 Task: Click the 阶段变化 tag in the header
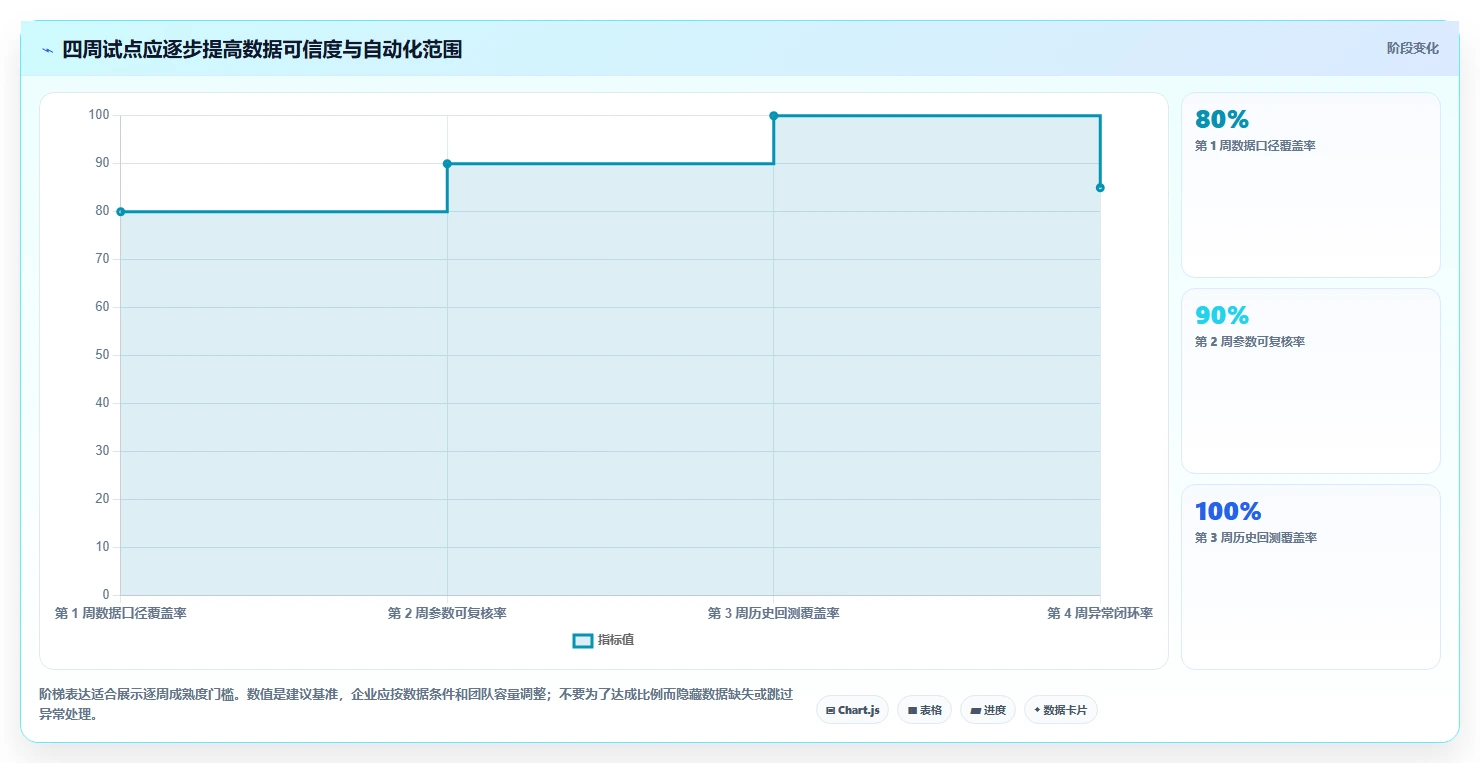[1413, 48]
